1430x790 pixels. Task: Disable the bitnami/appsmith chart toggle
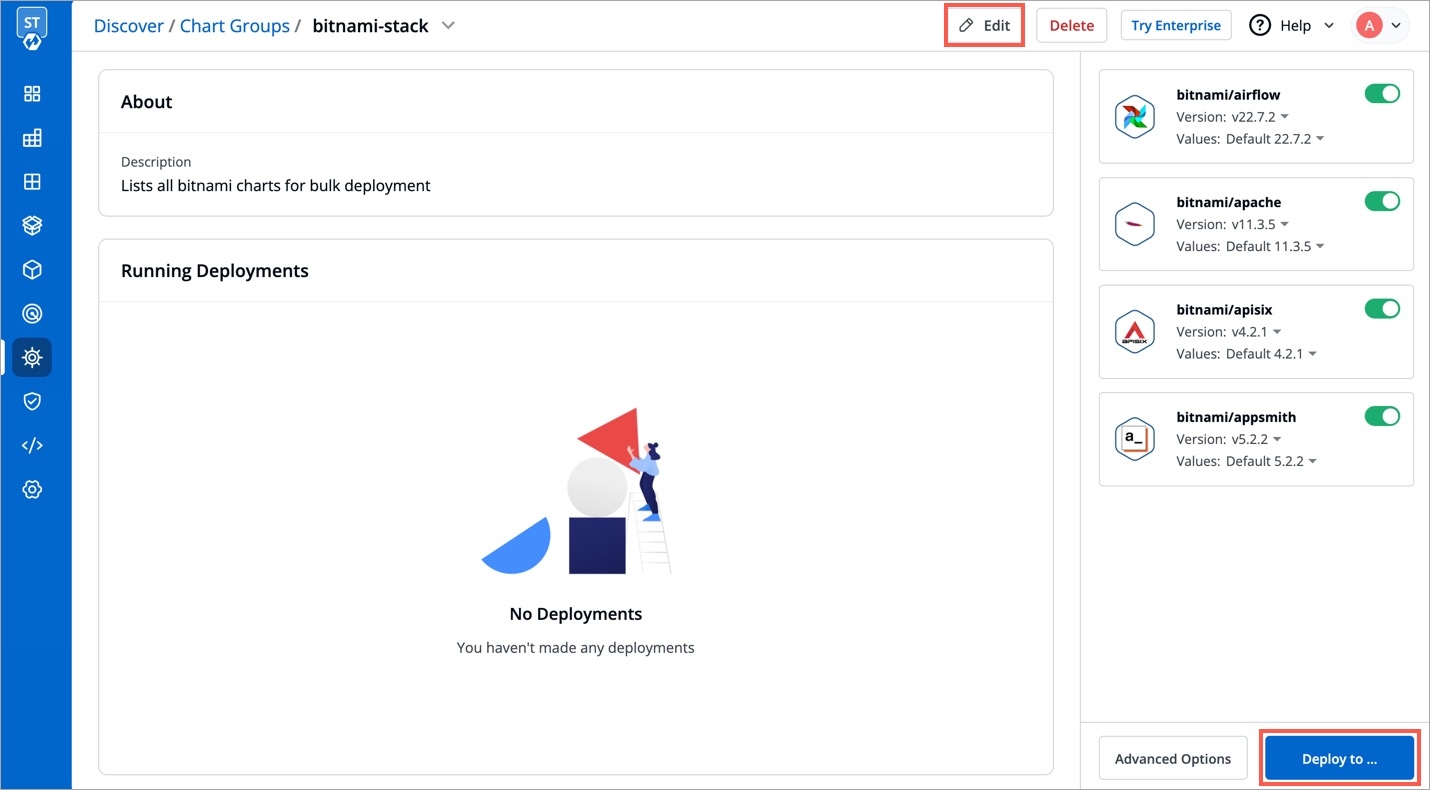tap(1382, 416)
